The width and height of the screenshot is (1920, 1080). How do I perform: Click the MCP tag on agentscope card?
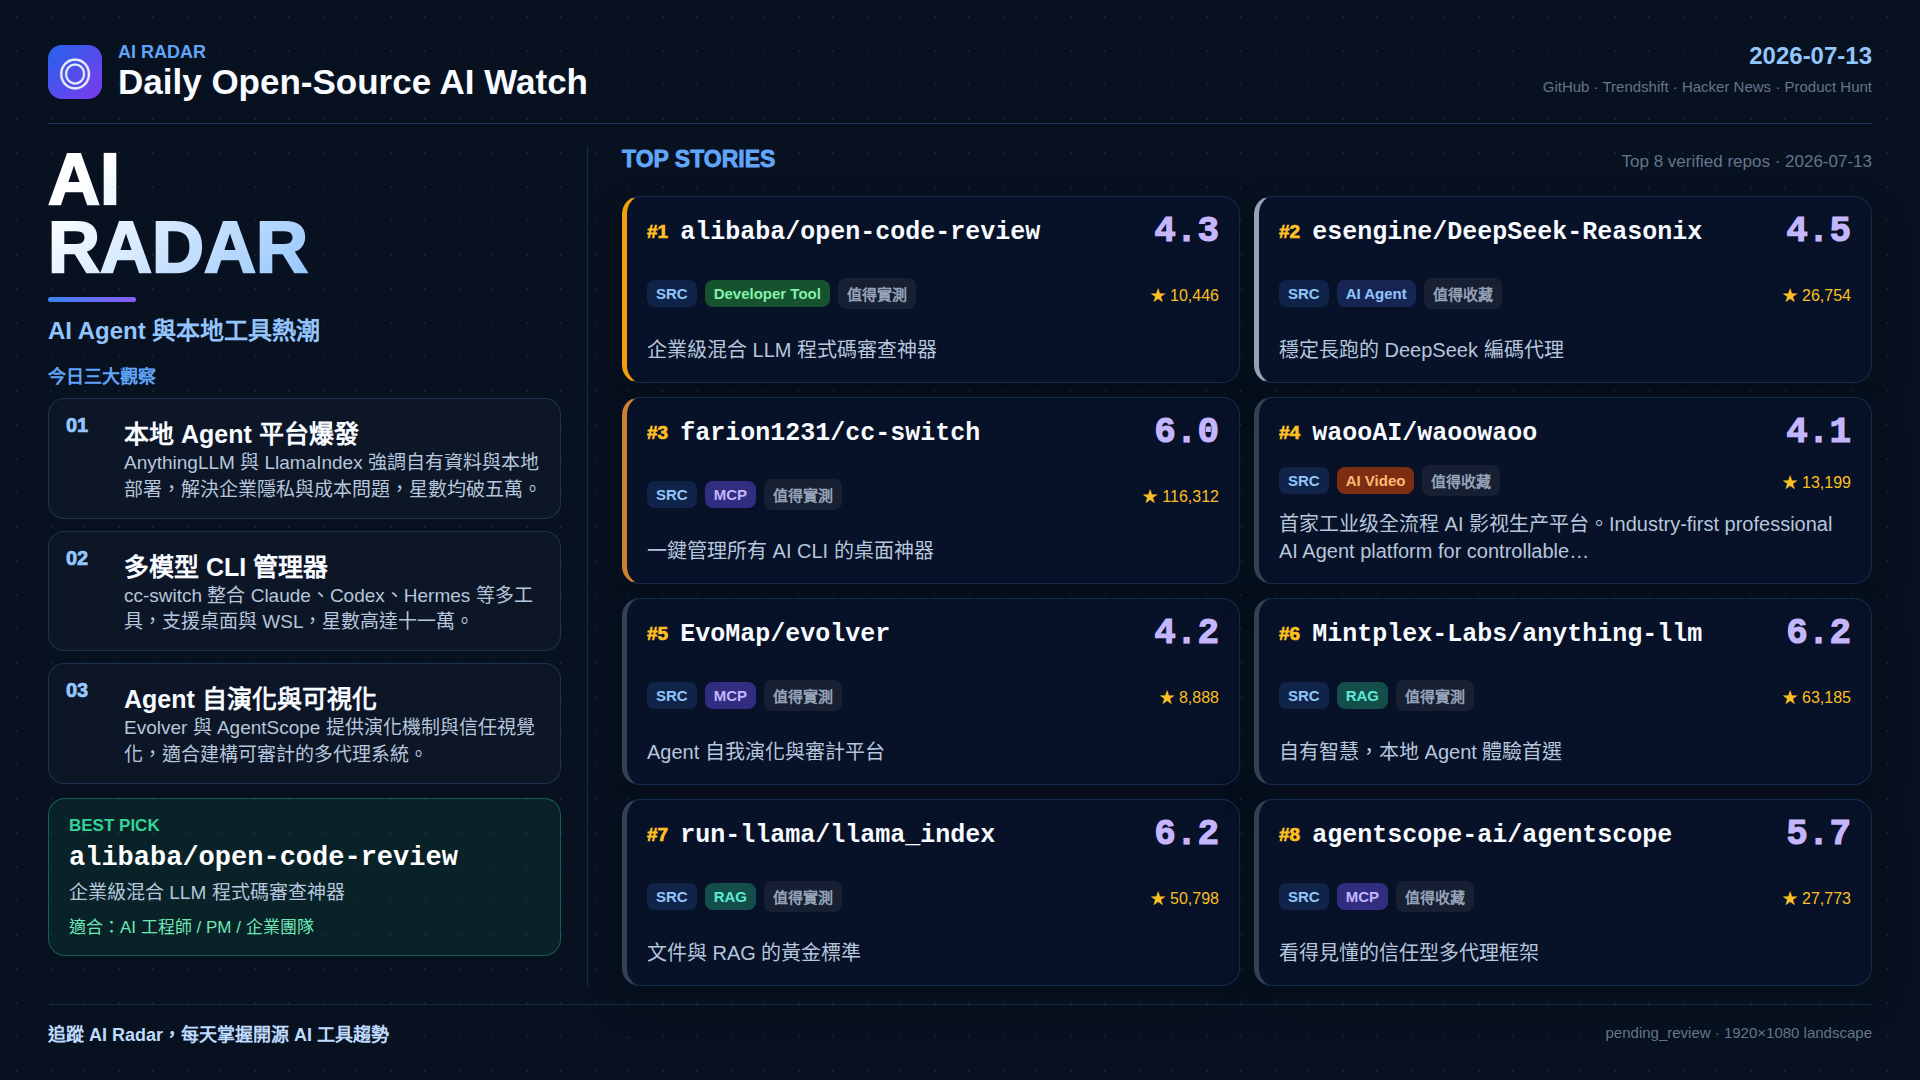tap(1362, 897)
